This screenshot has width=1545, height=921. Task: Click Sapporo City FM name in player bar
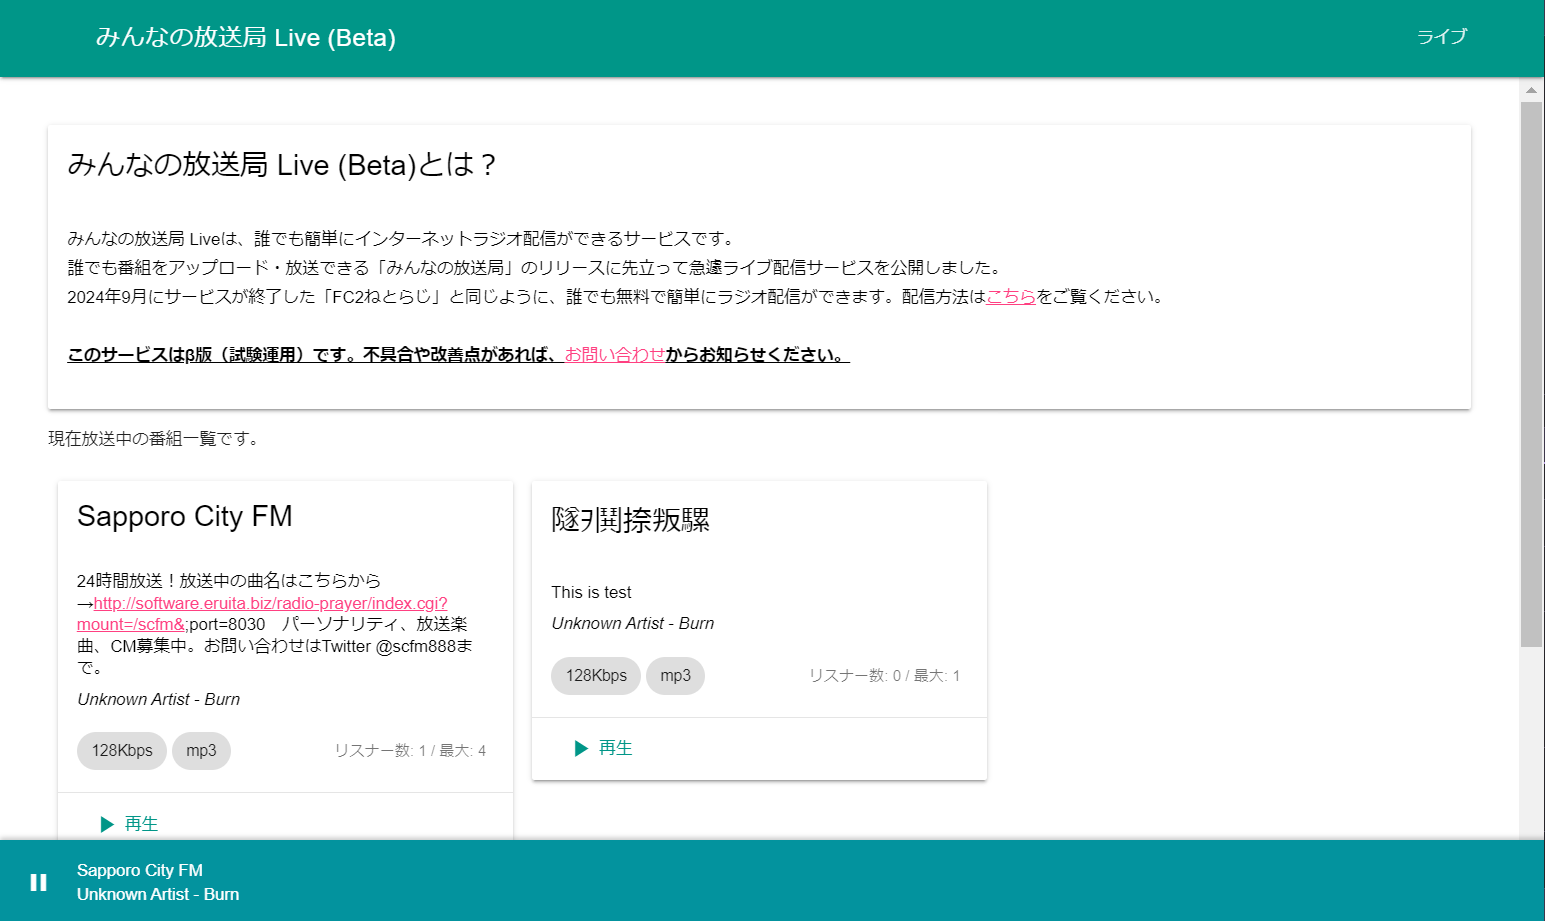click(x=140, y=871)
